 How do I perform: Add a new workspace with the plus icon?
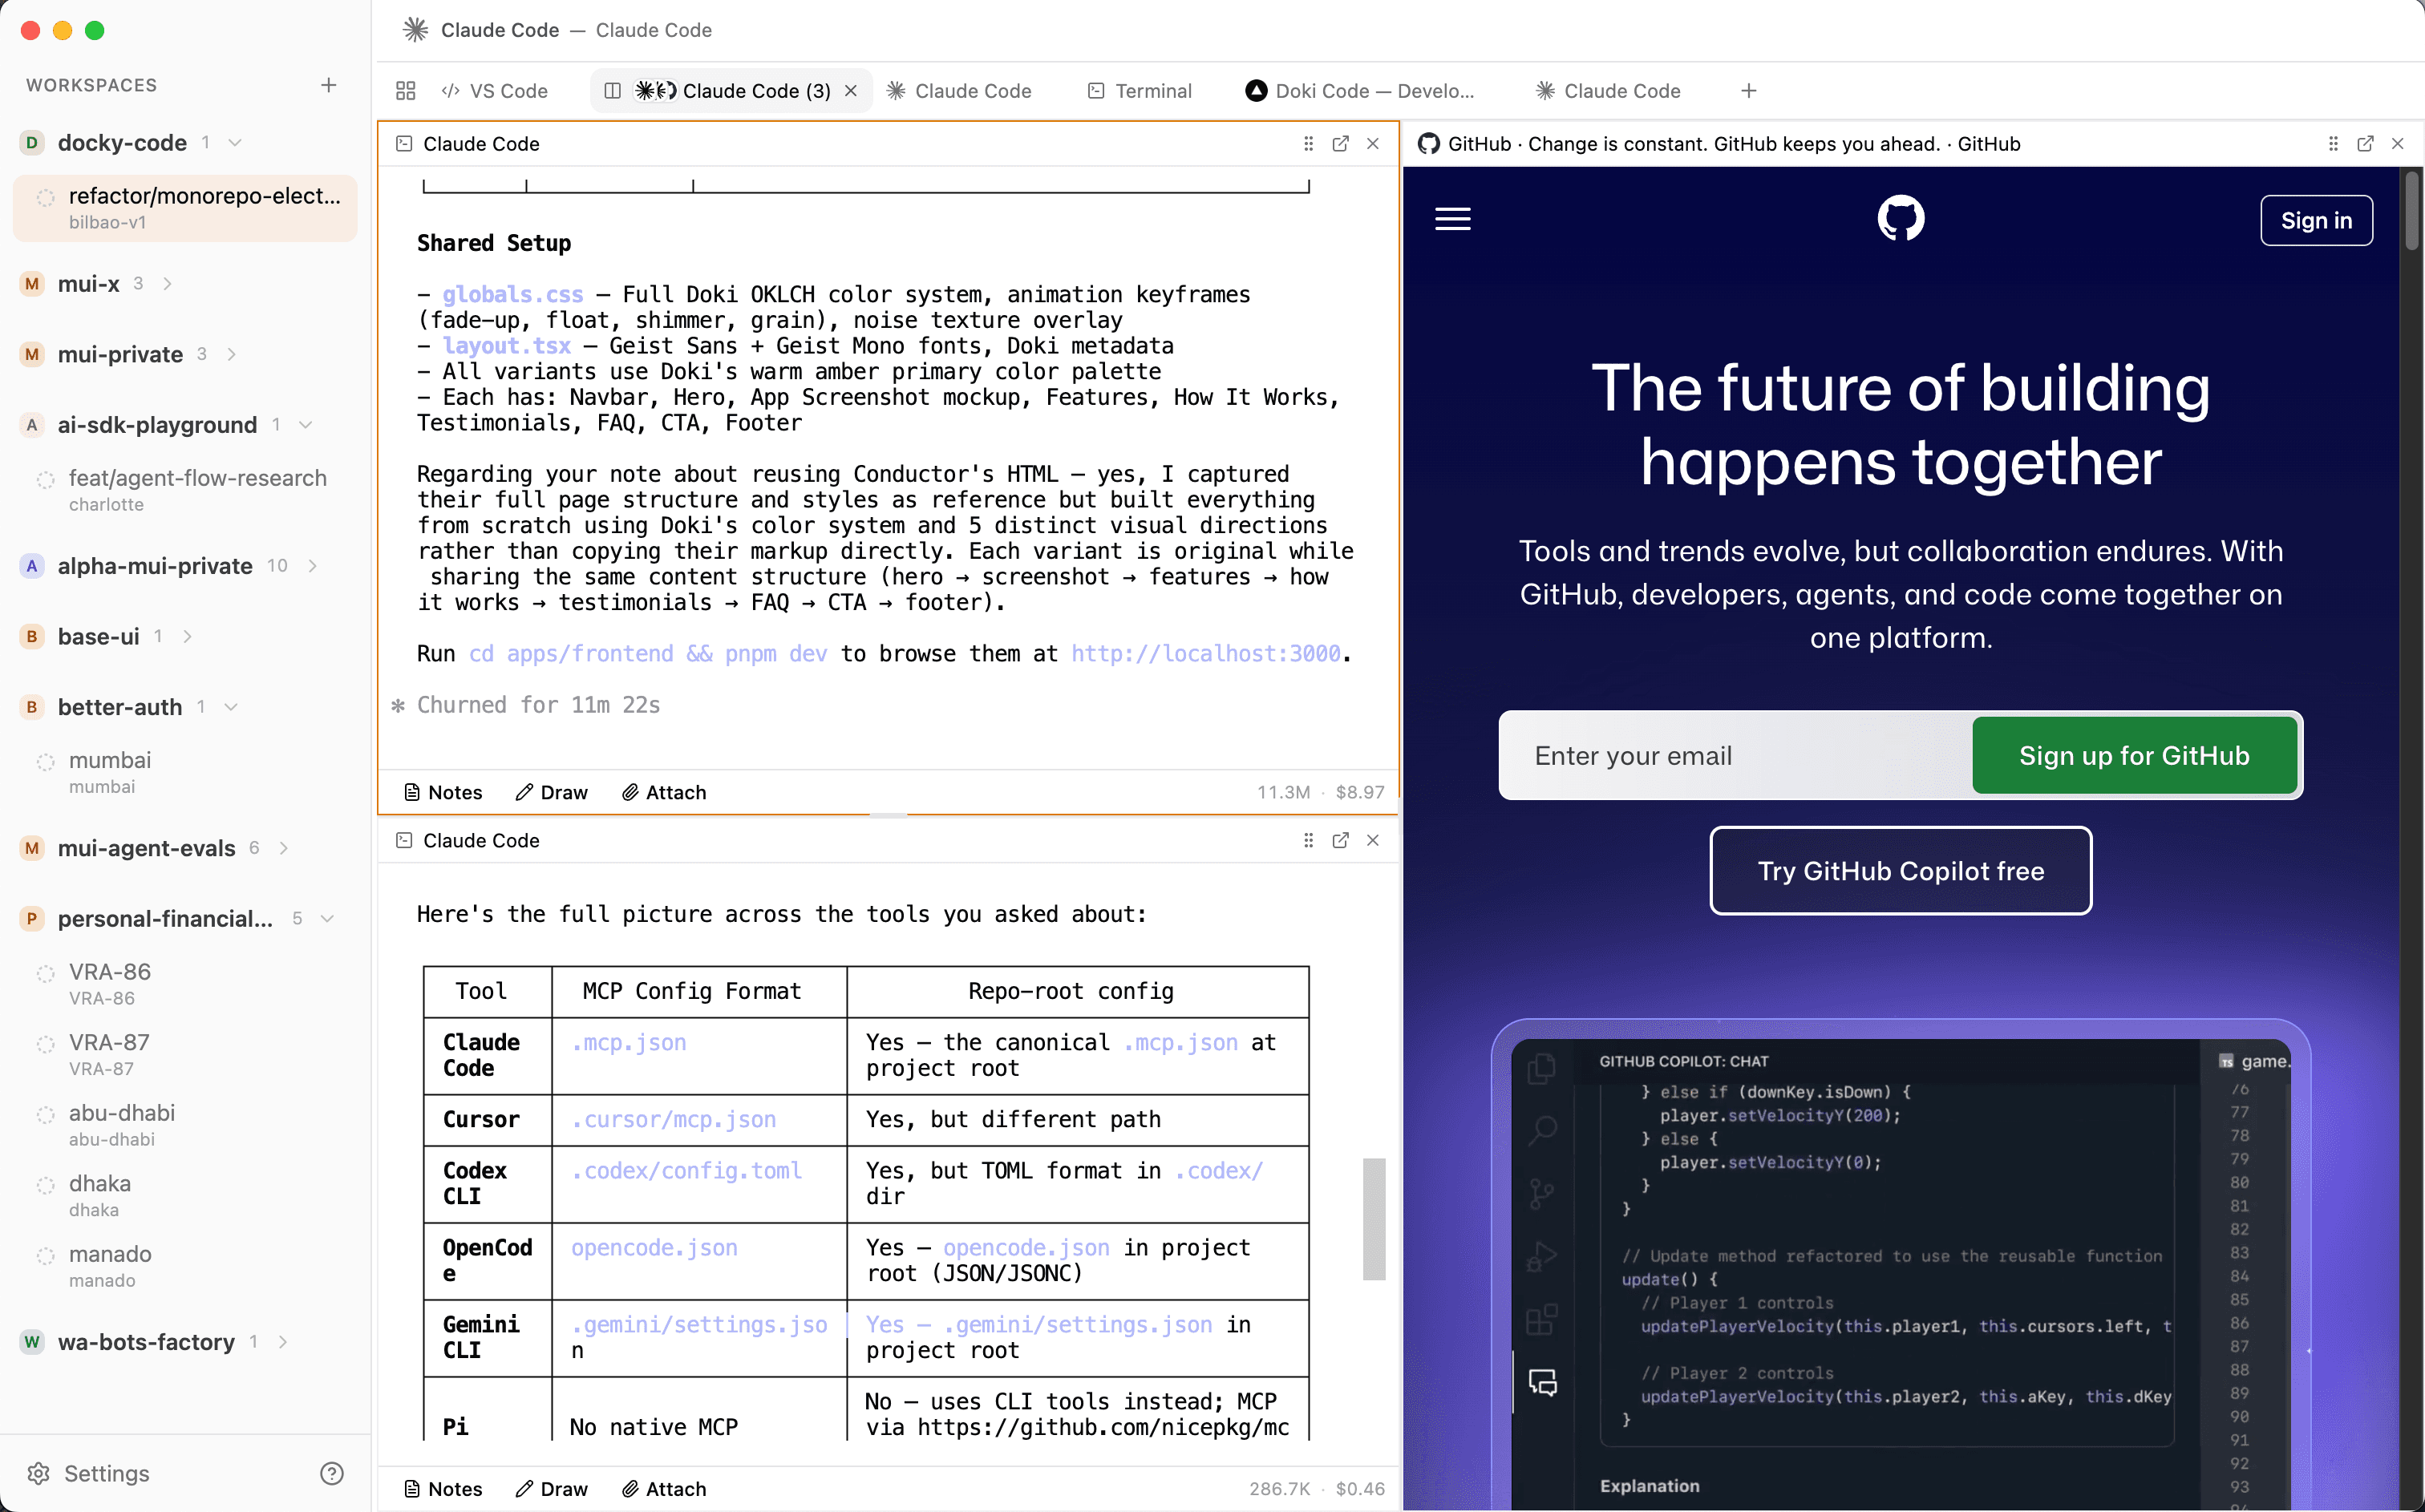pos(328,85)
